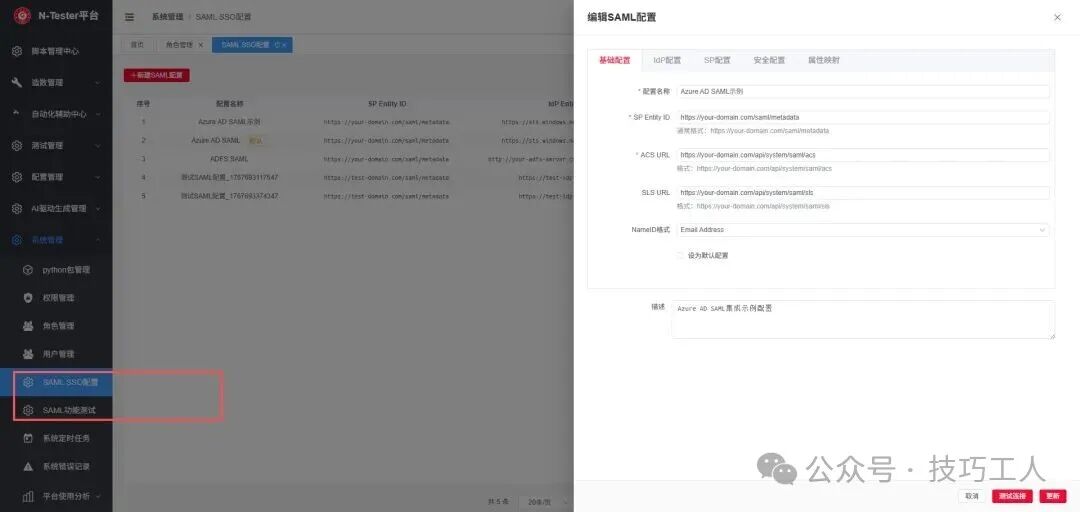Open 用户管理 via its people icon

(28, 354)
